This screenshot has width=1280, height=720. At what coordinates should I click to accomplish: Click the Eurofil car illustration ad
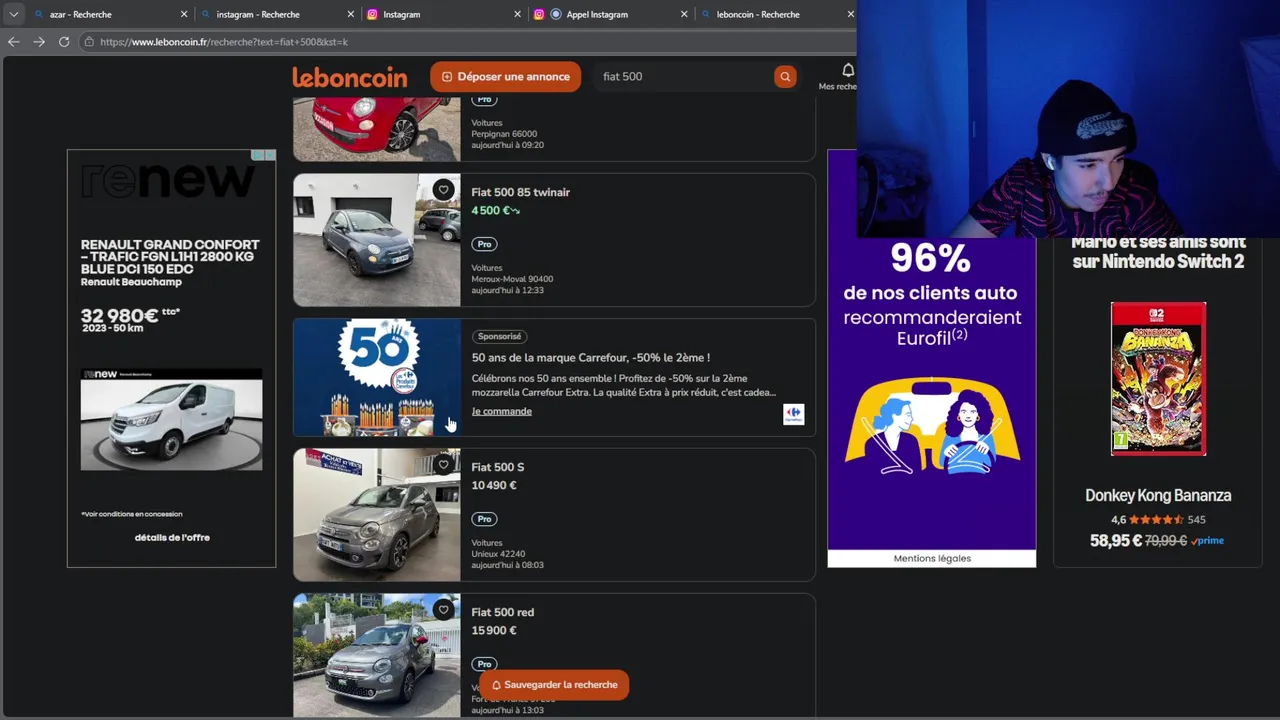pyautogui.click(x=932, y=426)
